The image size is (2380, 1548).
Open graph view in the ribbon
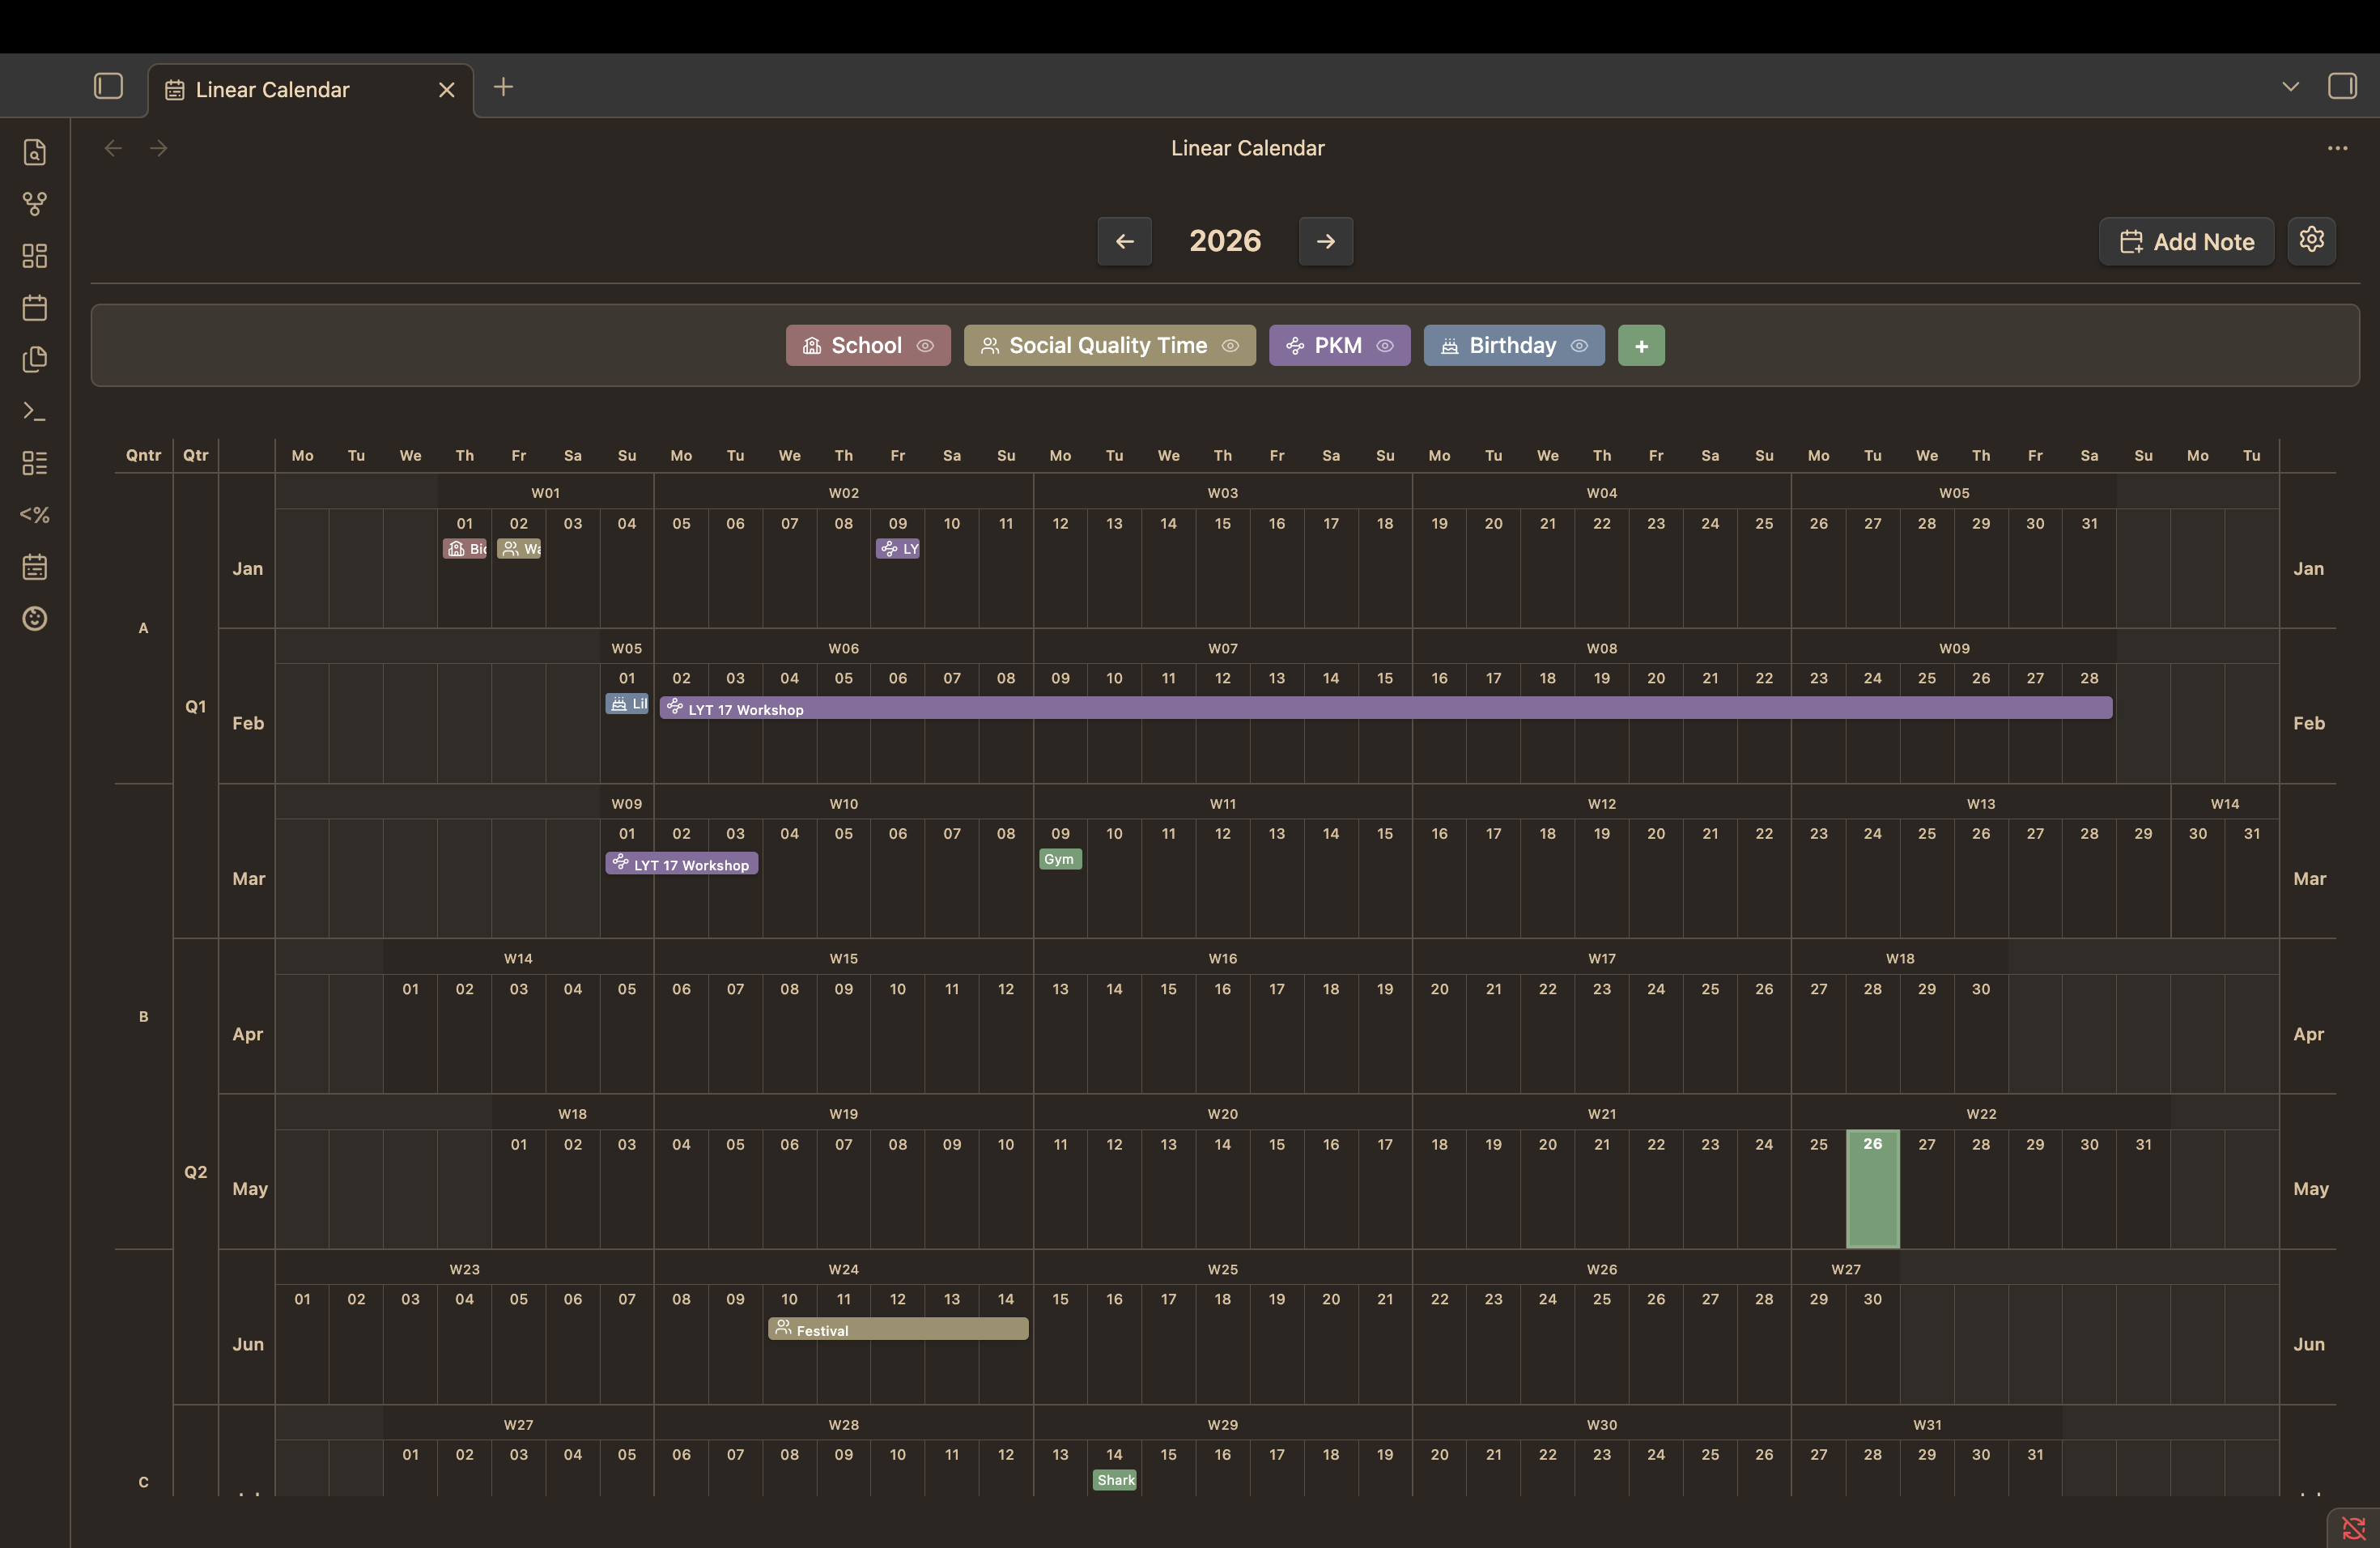tap(35, 204)
